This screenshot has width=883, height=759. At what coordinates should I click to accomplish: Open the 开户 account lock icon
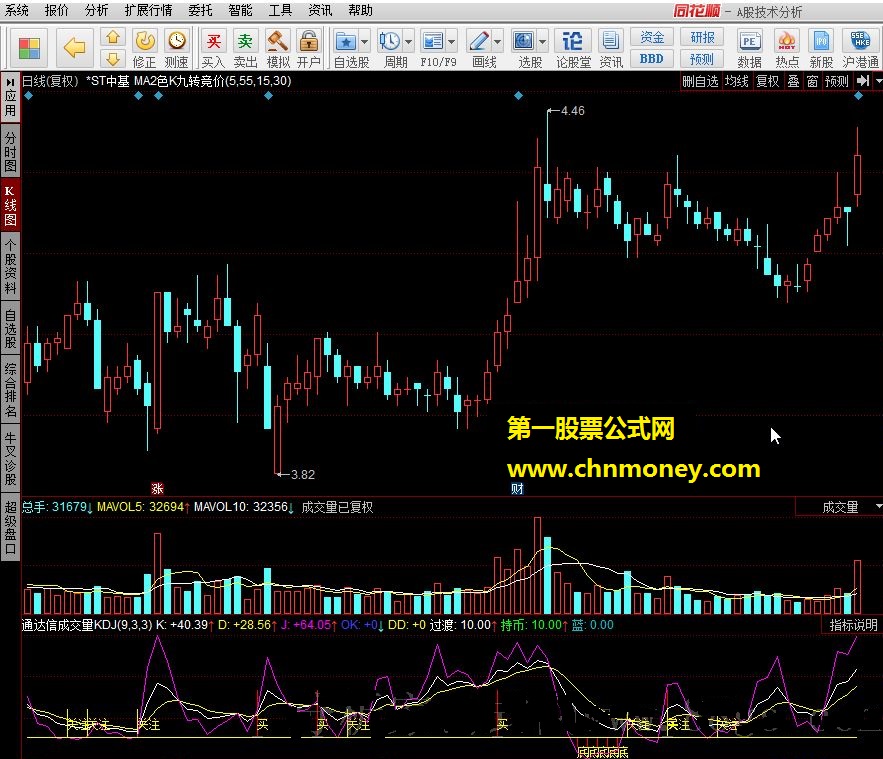click(x=309, y=41)
